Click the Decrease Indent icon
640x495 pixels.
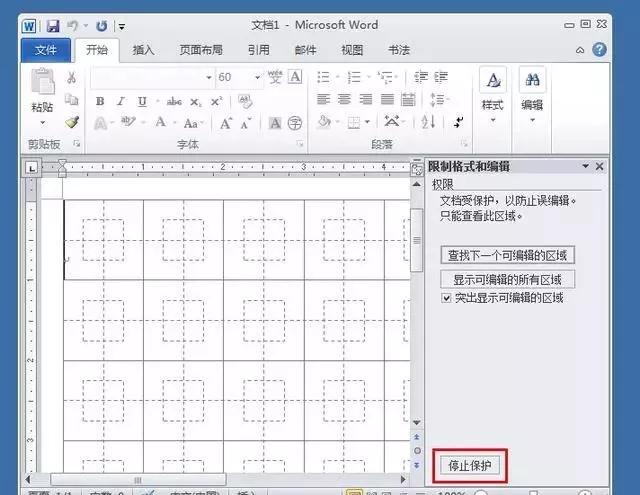coord(421,77)
